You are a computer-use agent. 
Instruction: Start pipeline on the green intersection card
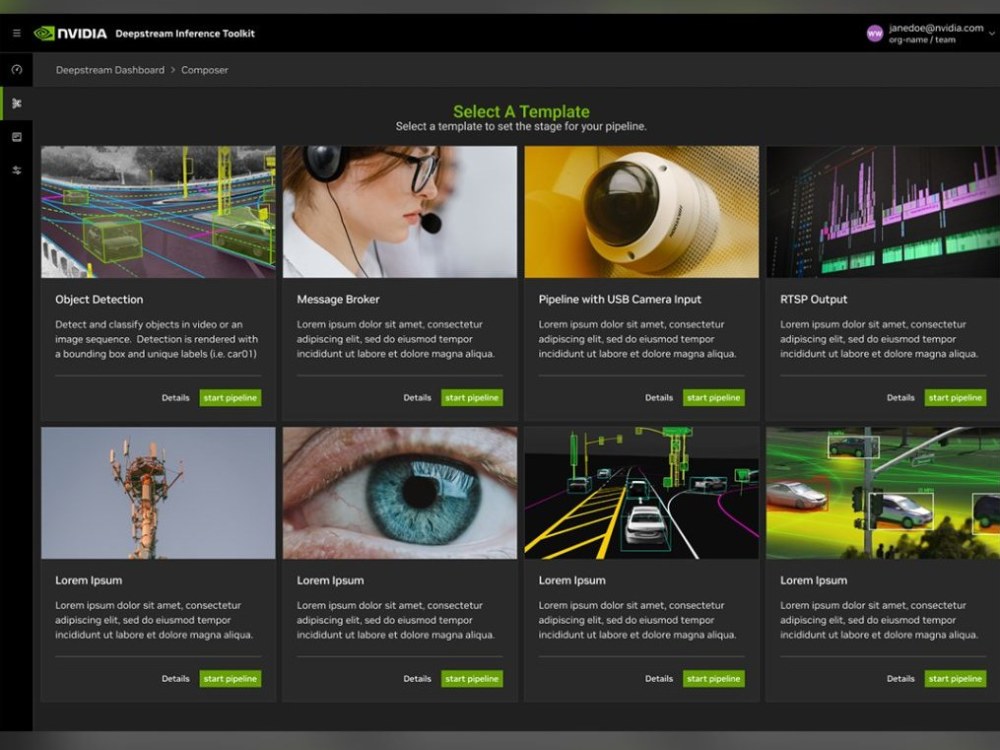[955, 679]
